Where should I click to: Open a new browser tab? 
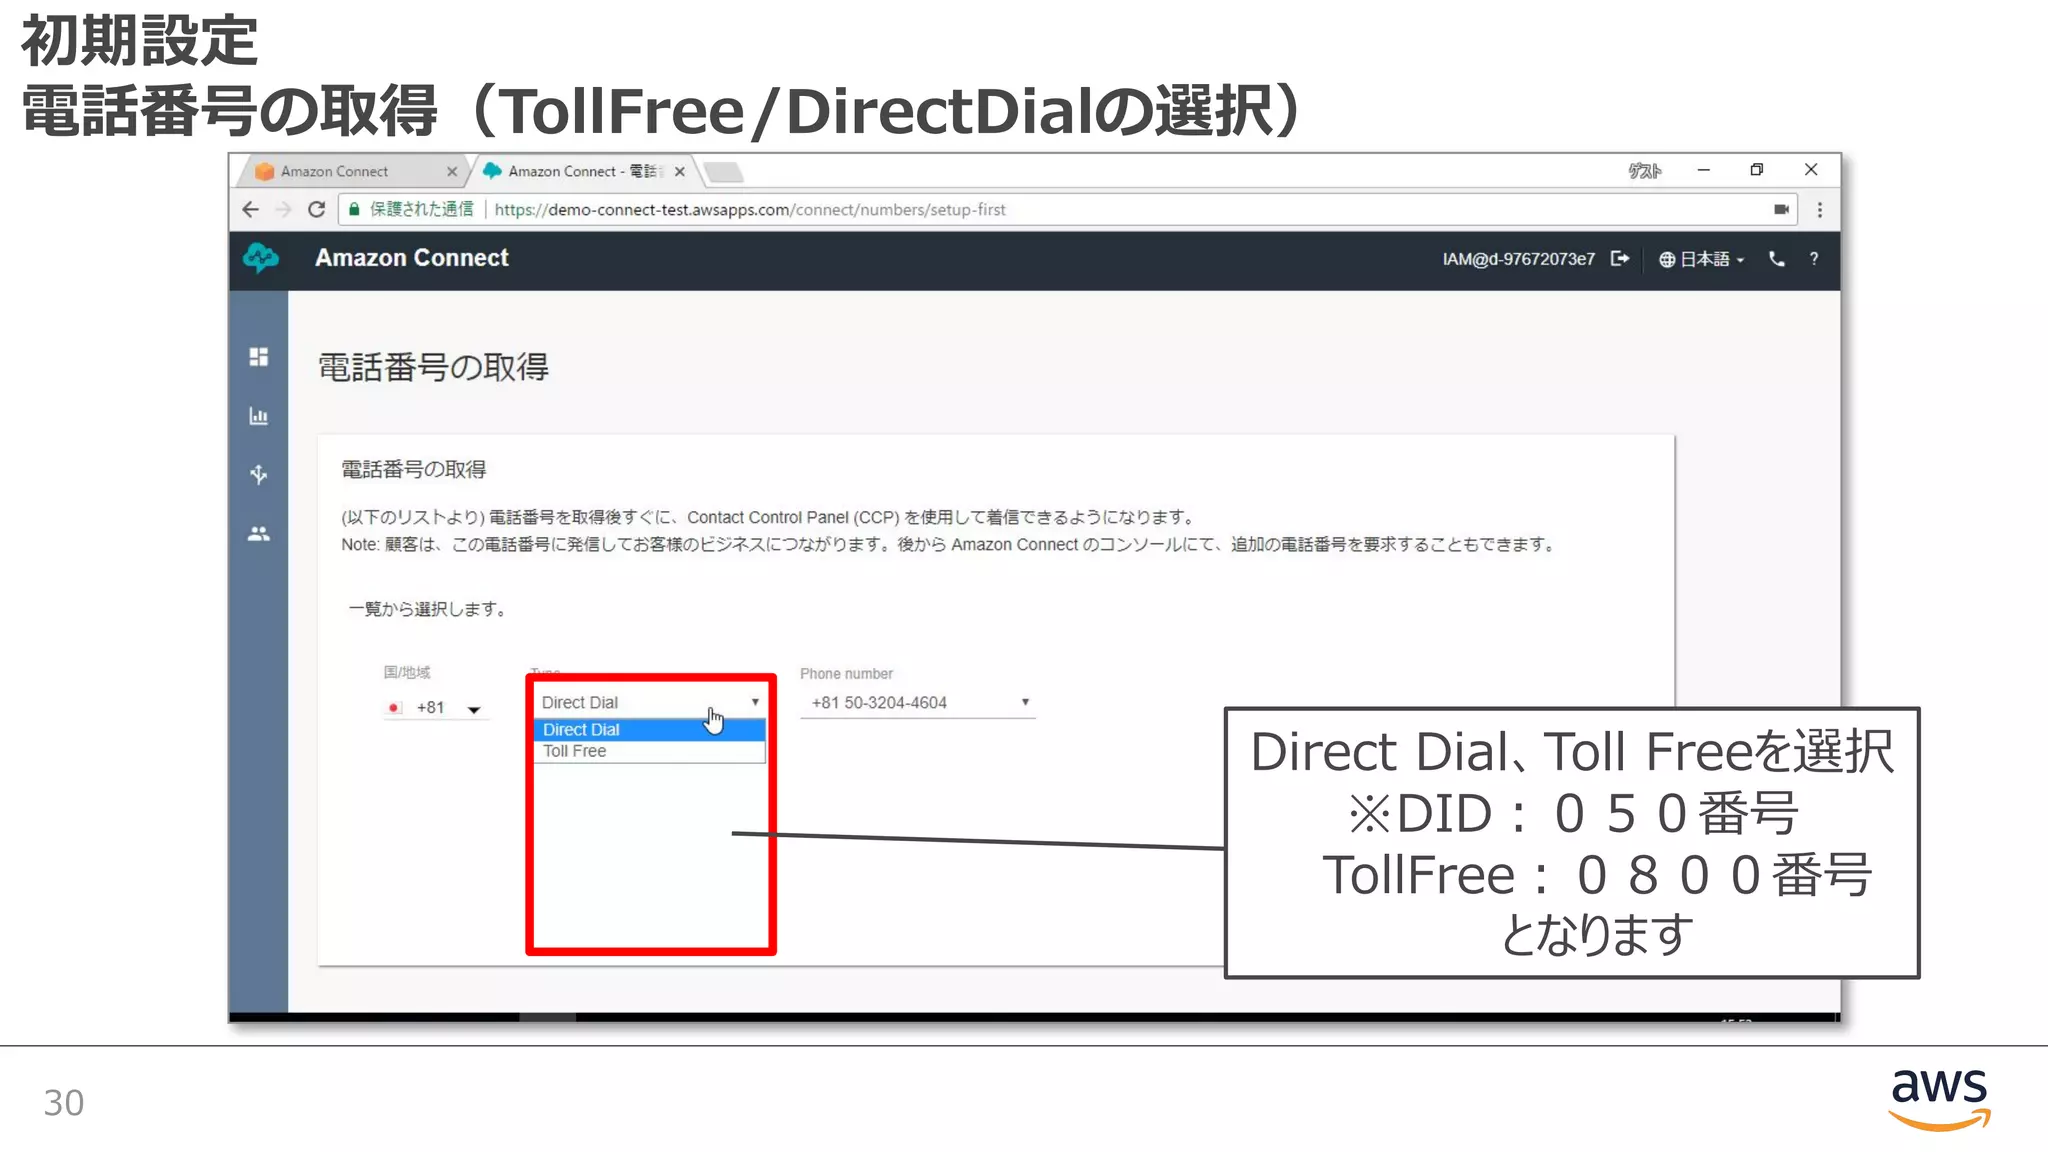[x=724, y=172]
